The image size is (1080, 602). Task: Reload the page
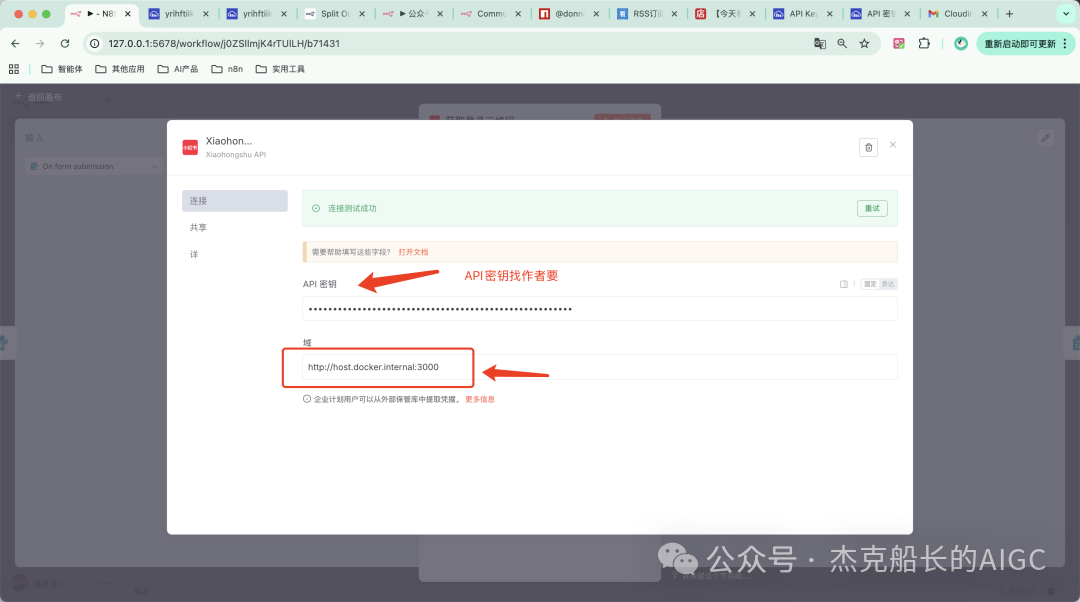65,43
